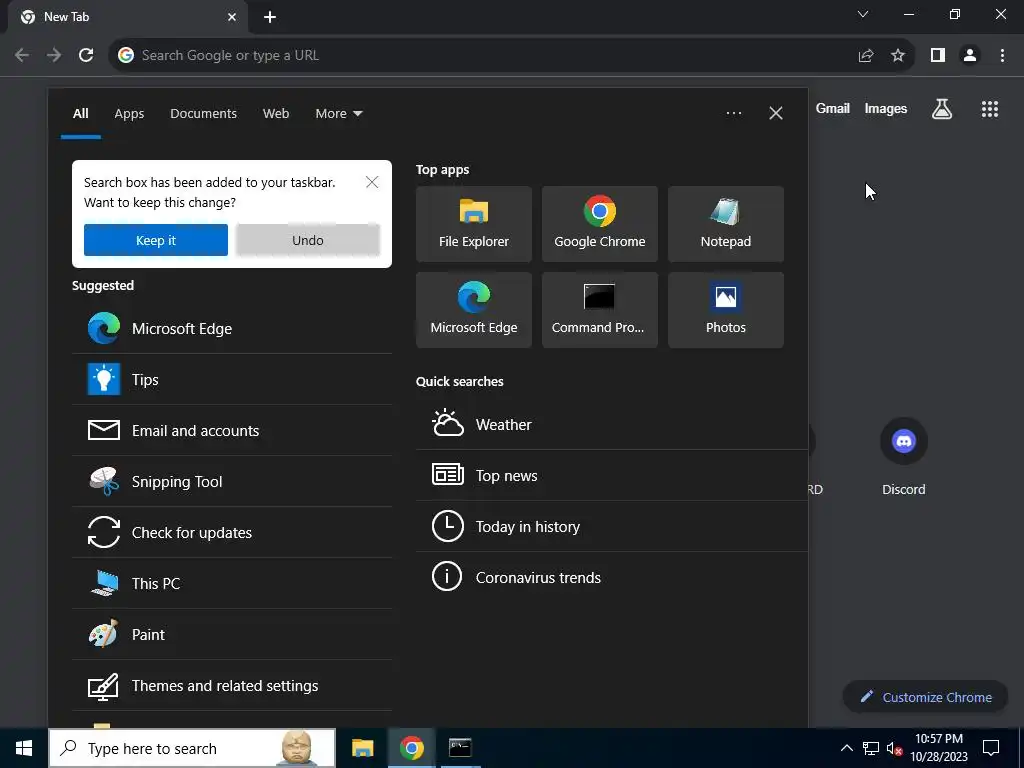Launch Google Chrome tile in Top apps

600,224
